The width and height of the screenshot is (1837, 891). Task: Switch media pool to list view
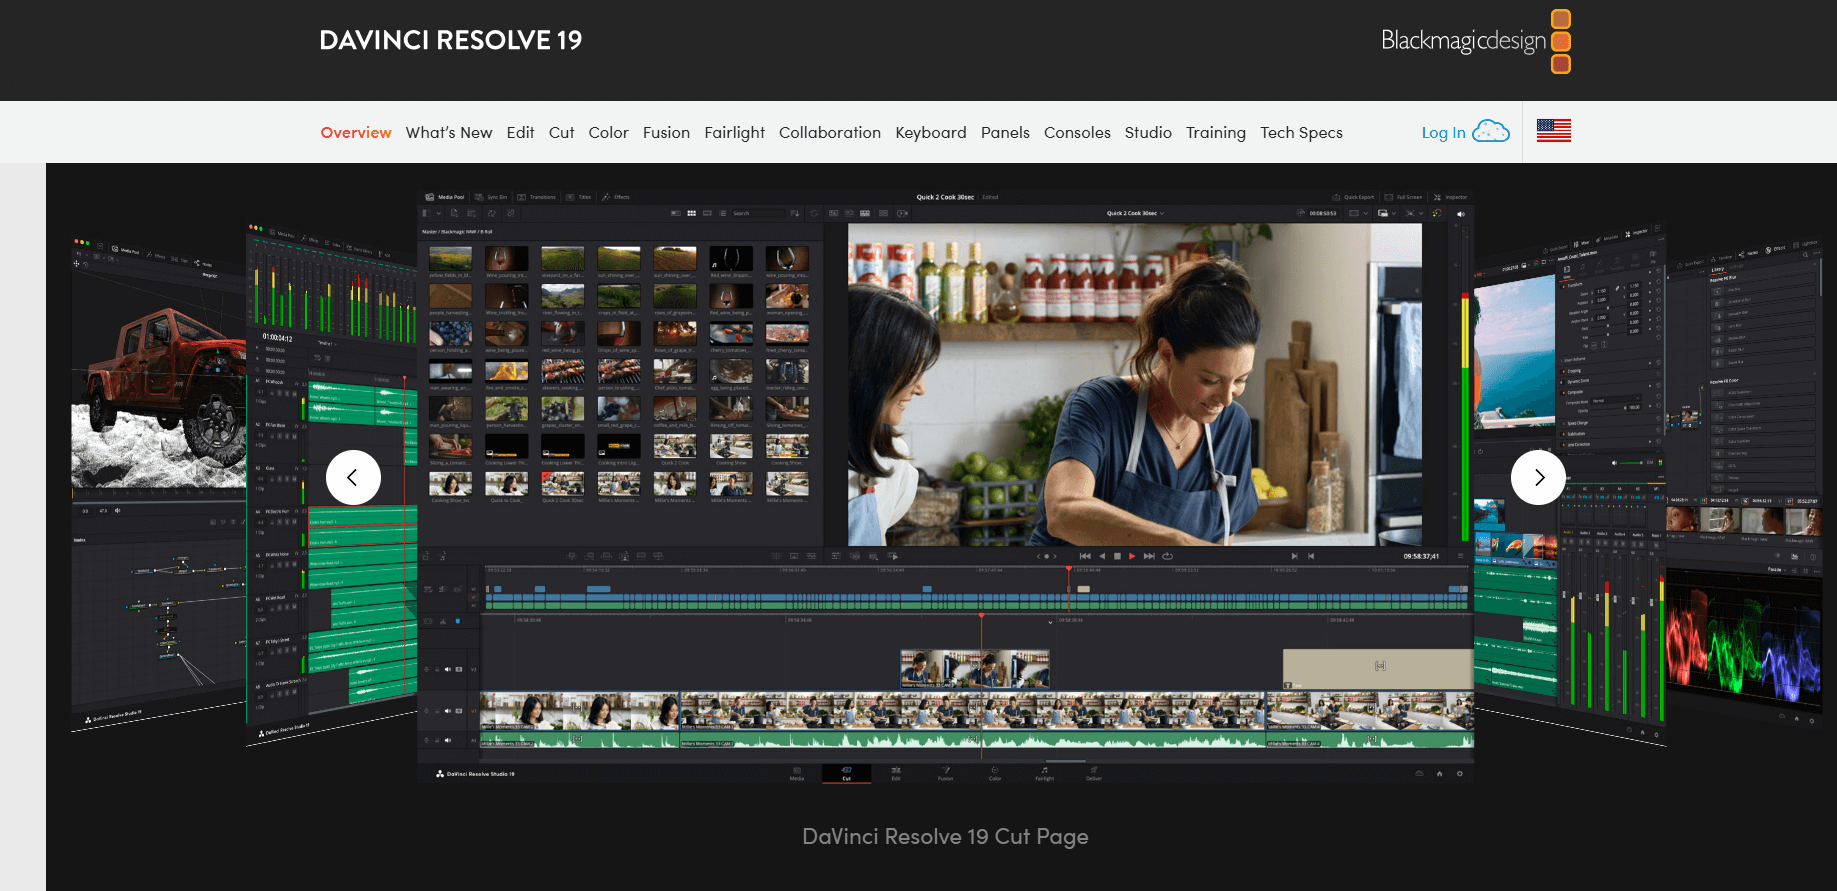(x=722, y=213)
